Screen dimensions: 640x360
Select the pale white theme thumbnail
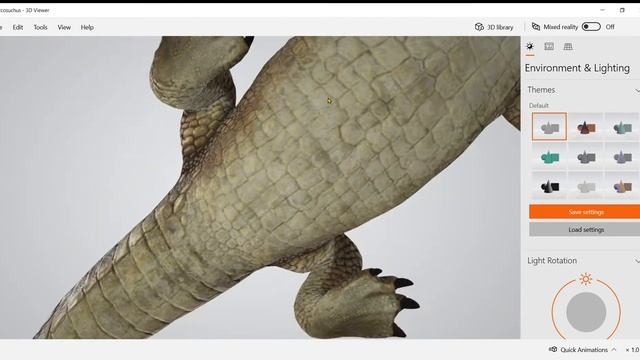point(586,186)
